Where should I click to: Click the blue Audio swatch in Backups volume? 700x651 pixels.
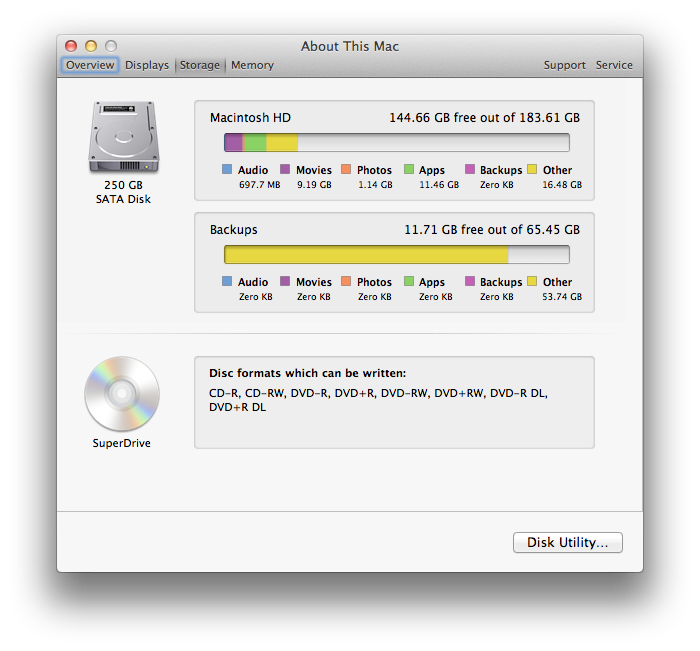[227, 281]
